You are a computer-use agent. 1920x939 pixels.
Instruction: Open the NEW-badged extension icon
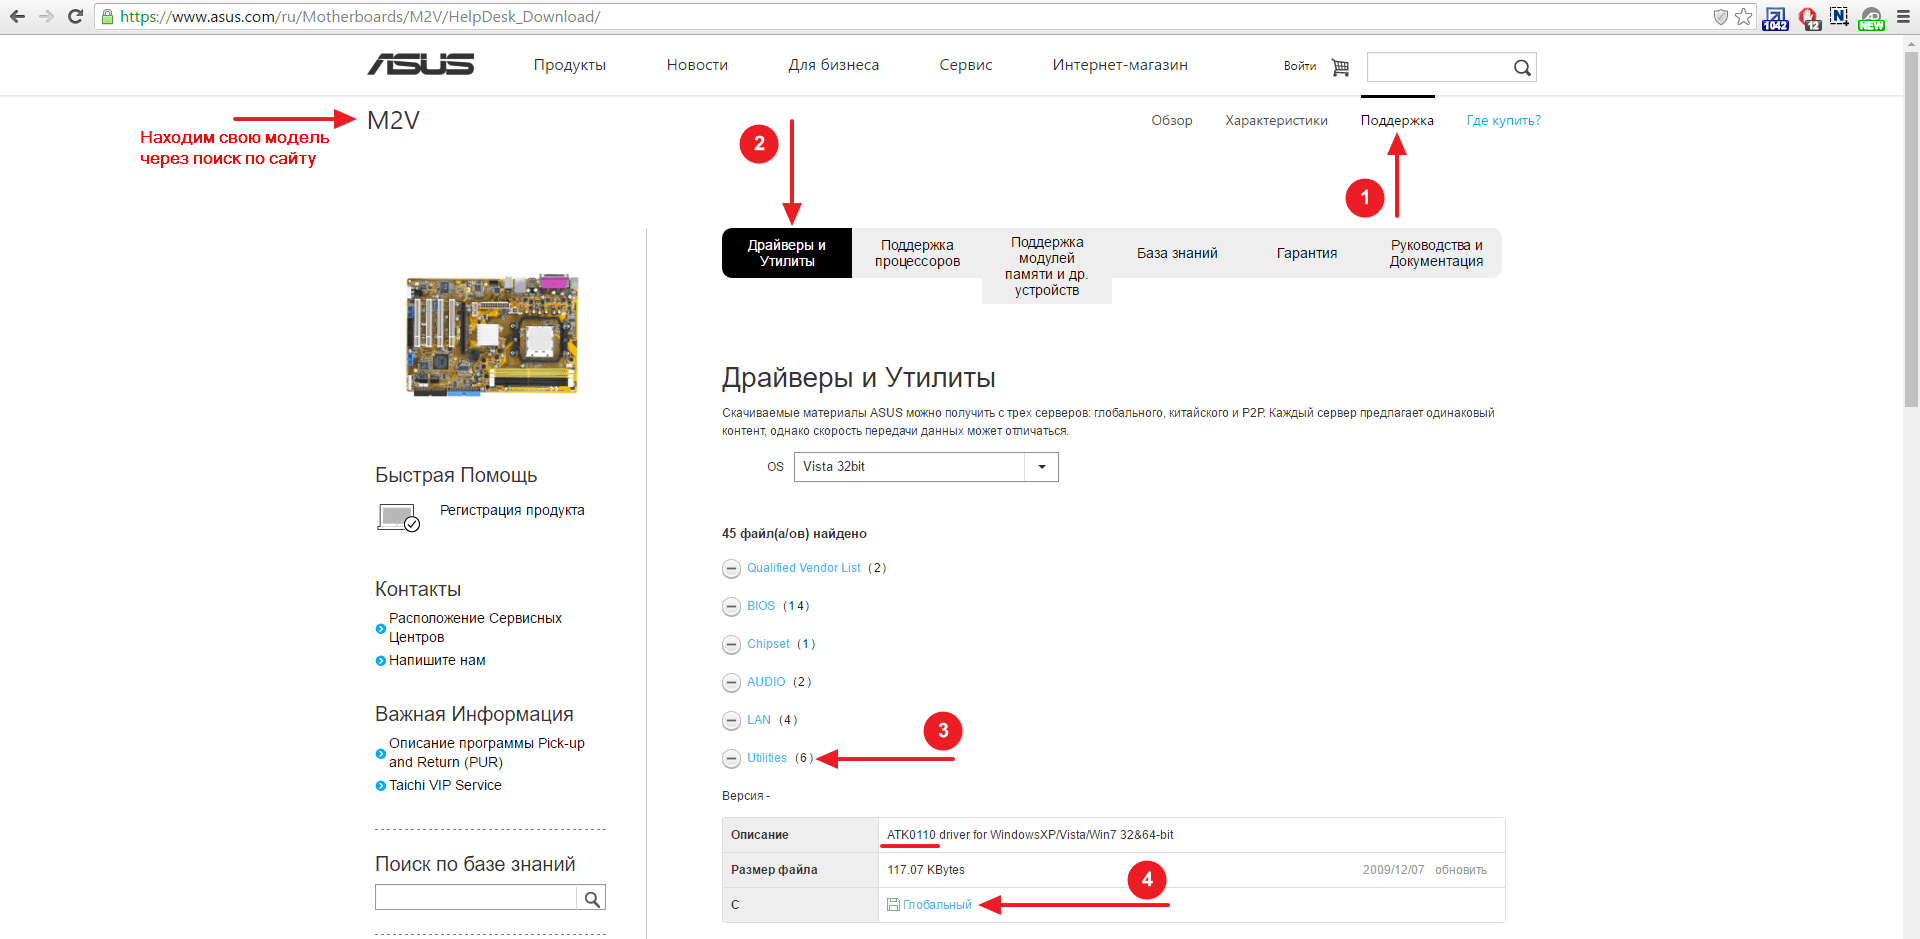[1871, 18]
